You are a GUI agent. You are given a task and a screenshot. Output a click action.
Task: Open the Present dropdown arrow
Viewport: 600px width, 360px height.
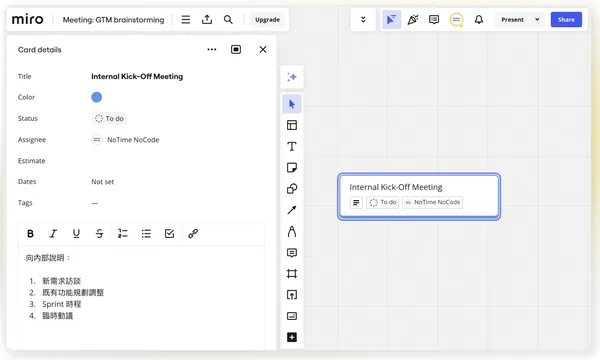point(537,20)
